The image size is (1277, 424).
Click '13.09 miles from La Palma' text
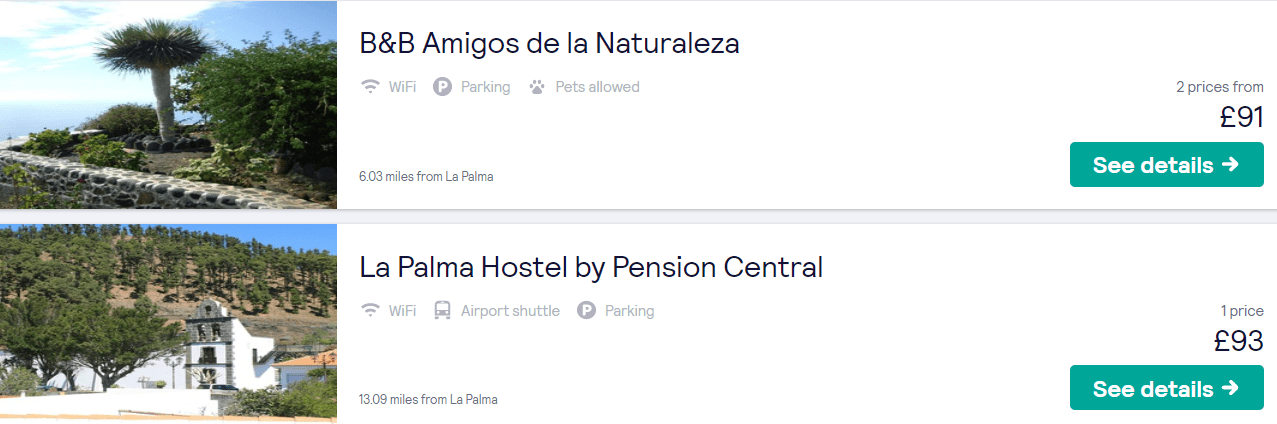(428, 400)
